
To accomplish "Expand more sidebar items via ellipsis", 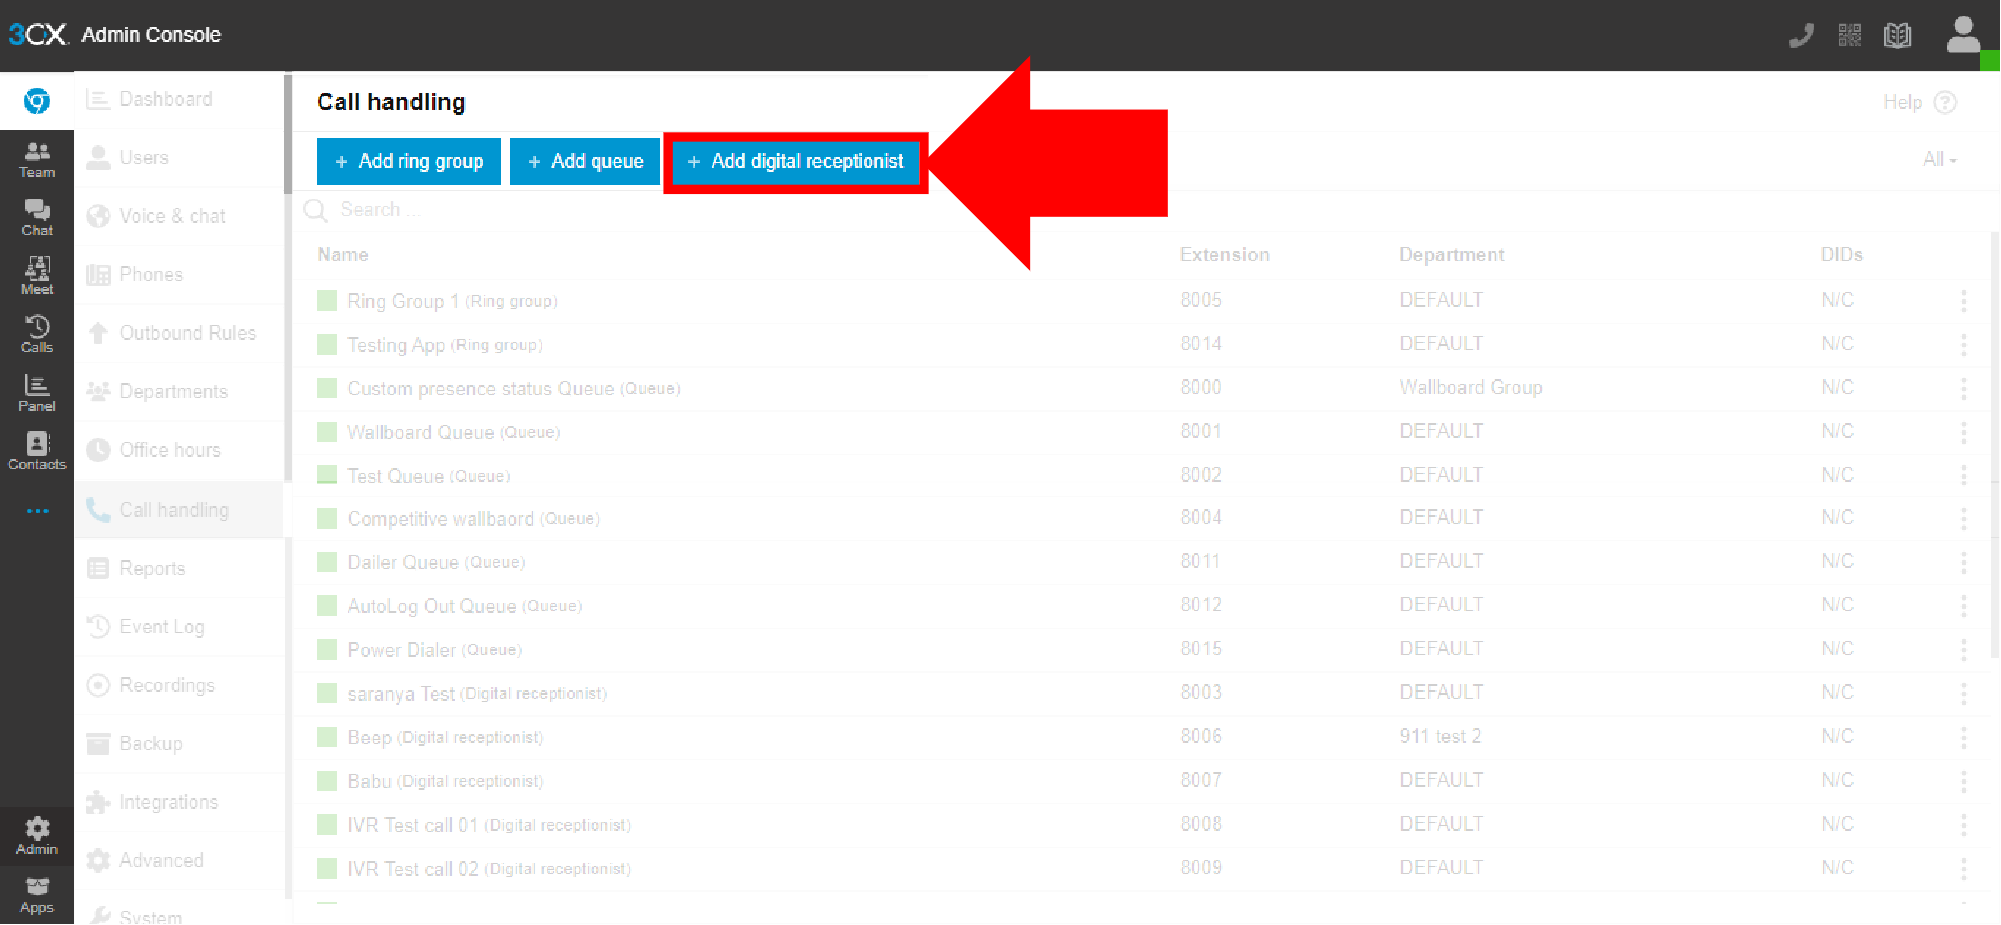I will (37, 511).
